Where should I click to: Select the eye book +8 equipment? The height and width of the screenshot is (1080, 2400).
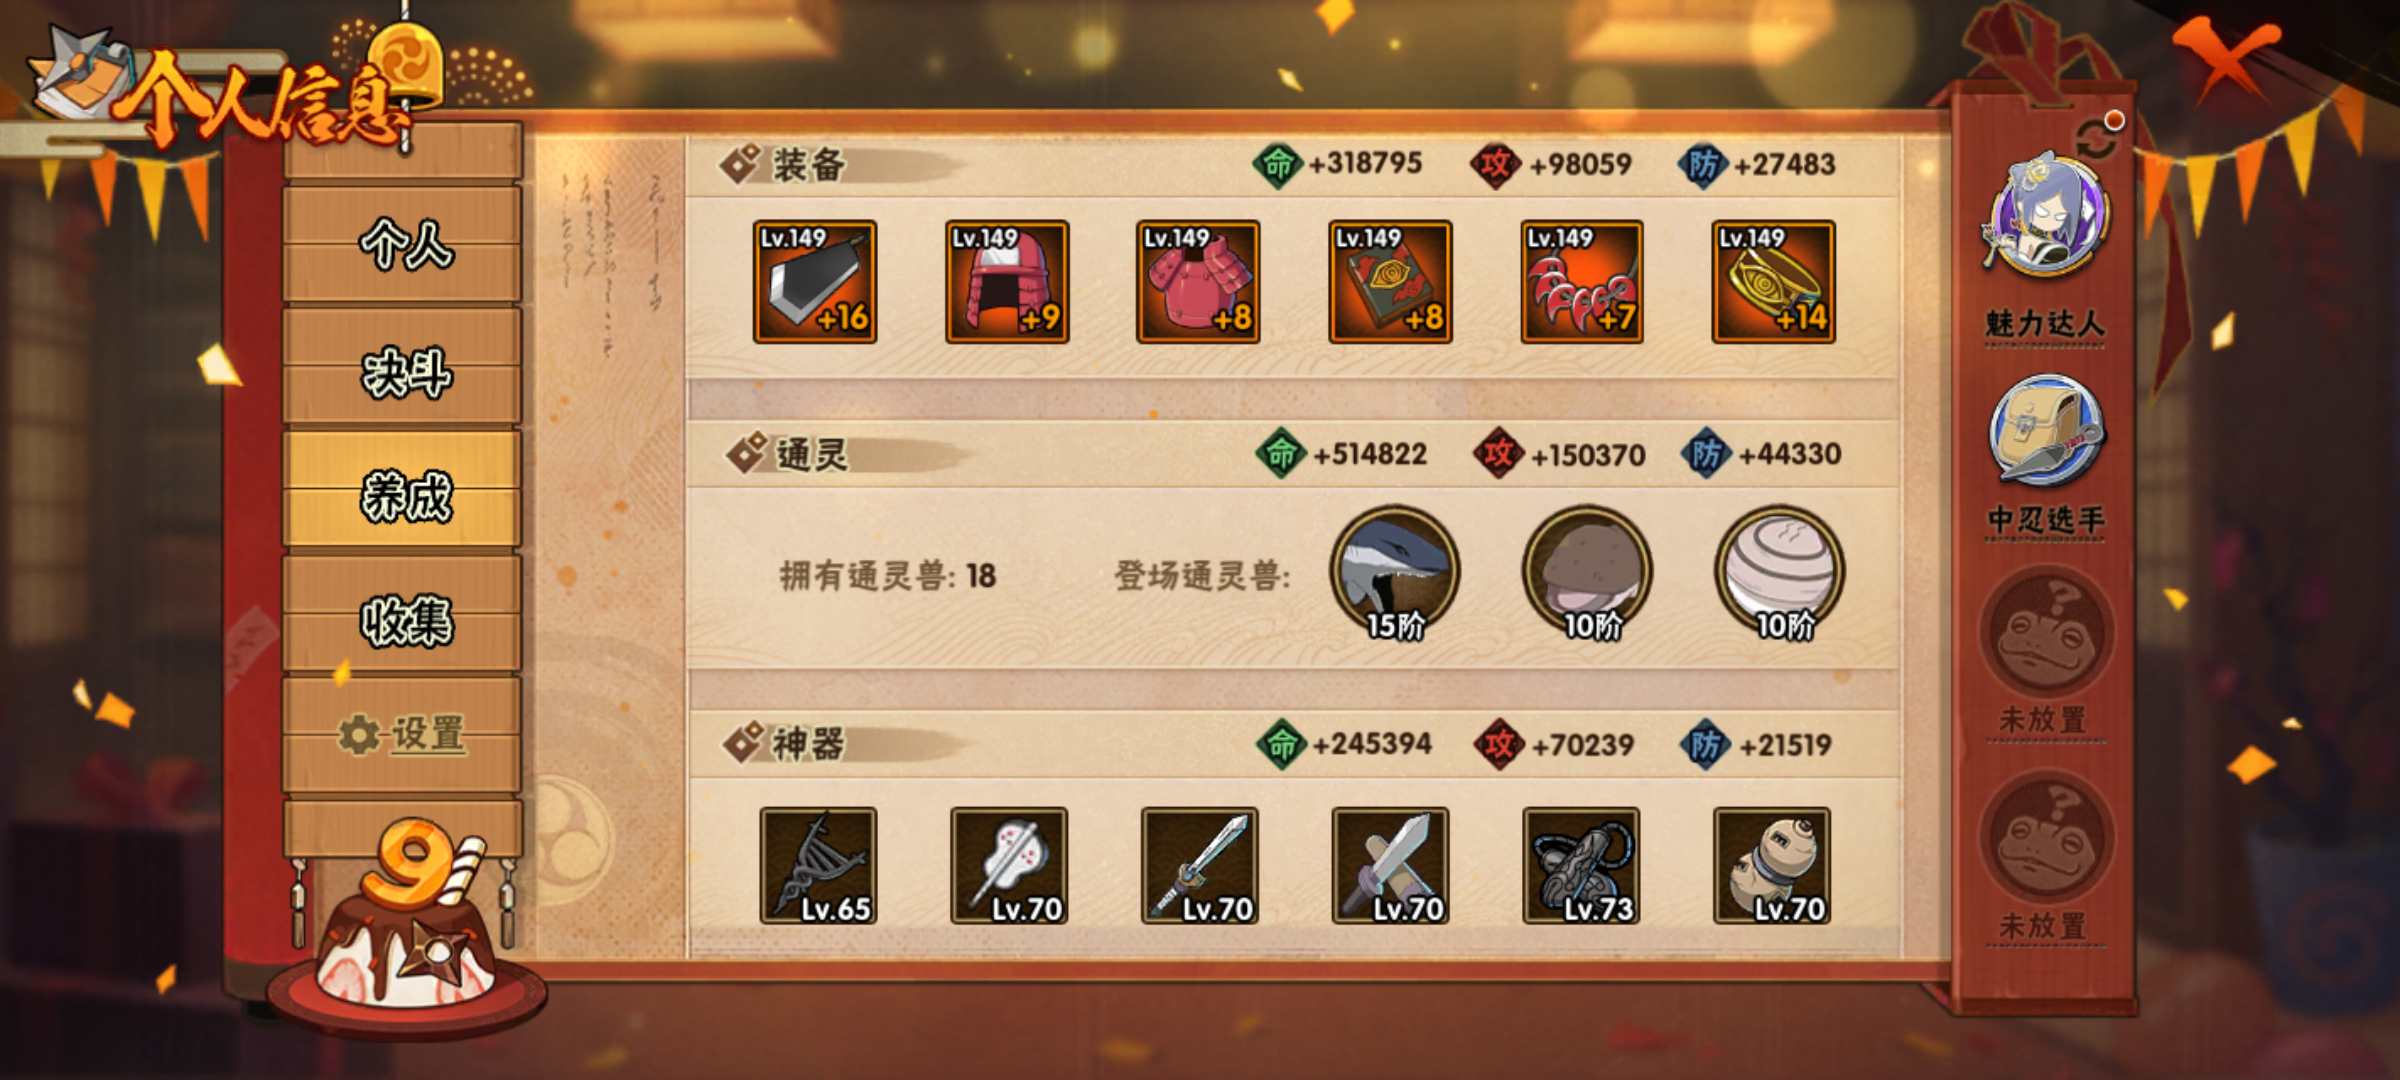click(1390, 282)
